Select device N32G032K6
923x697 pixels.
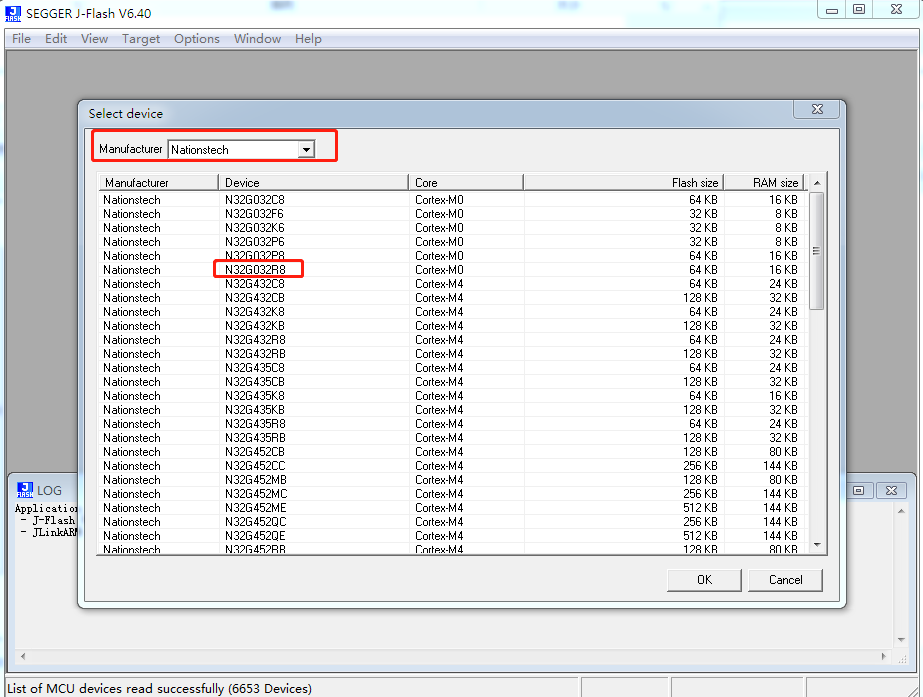pos(453,228)
